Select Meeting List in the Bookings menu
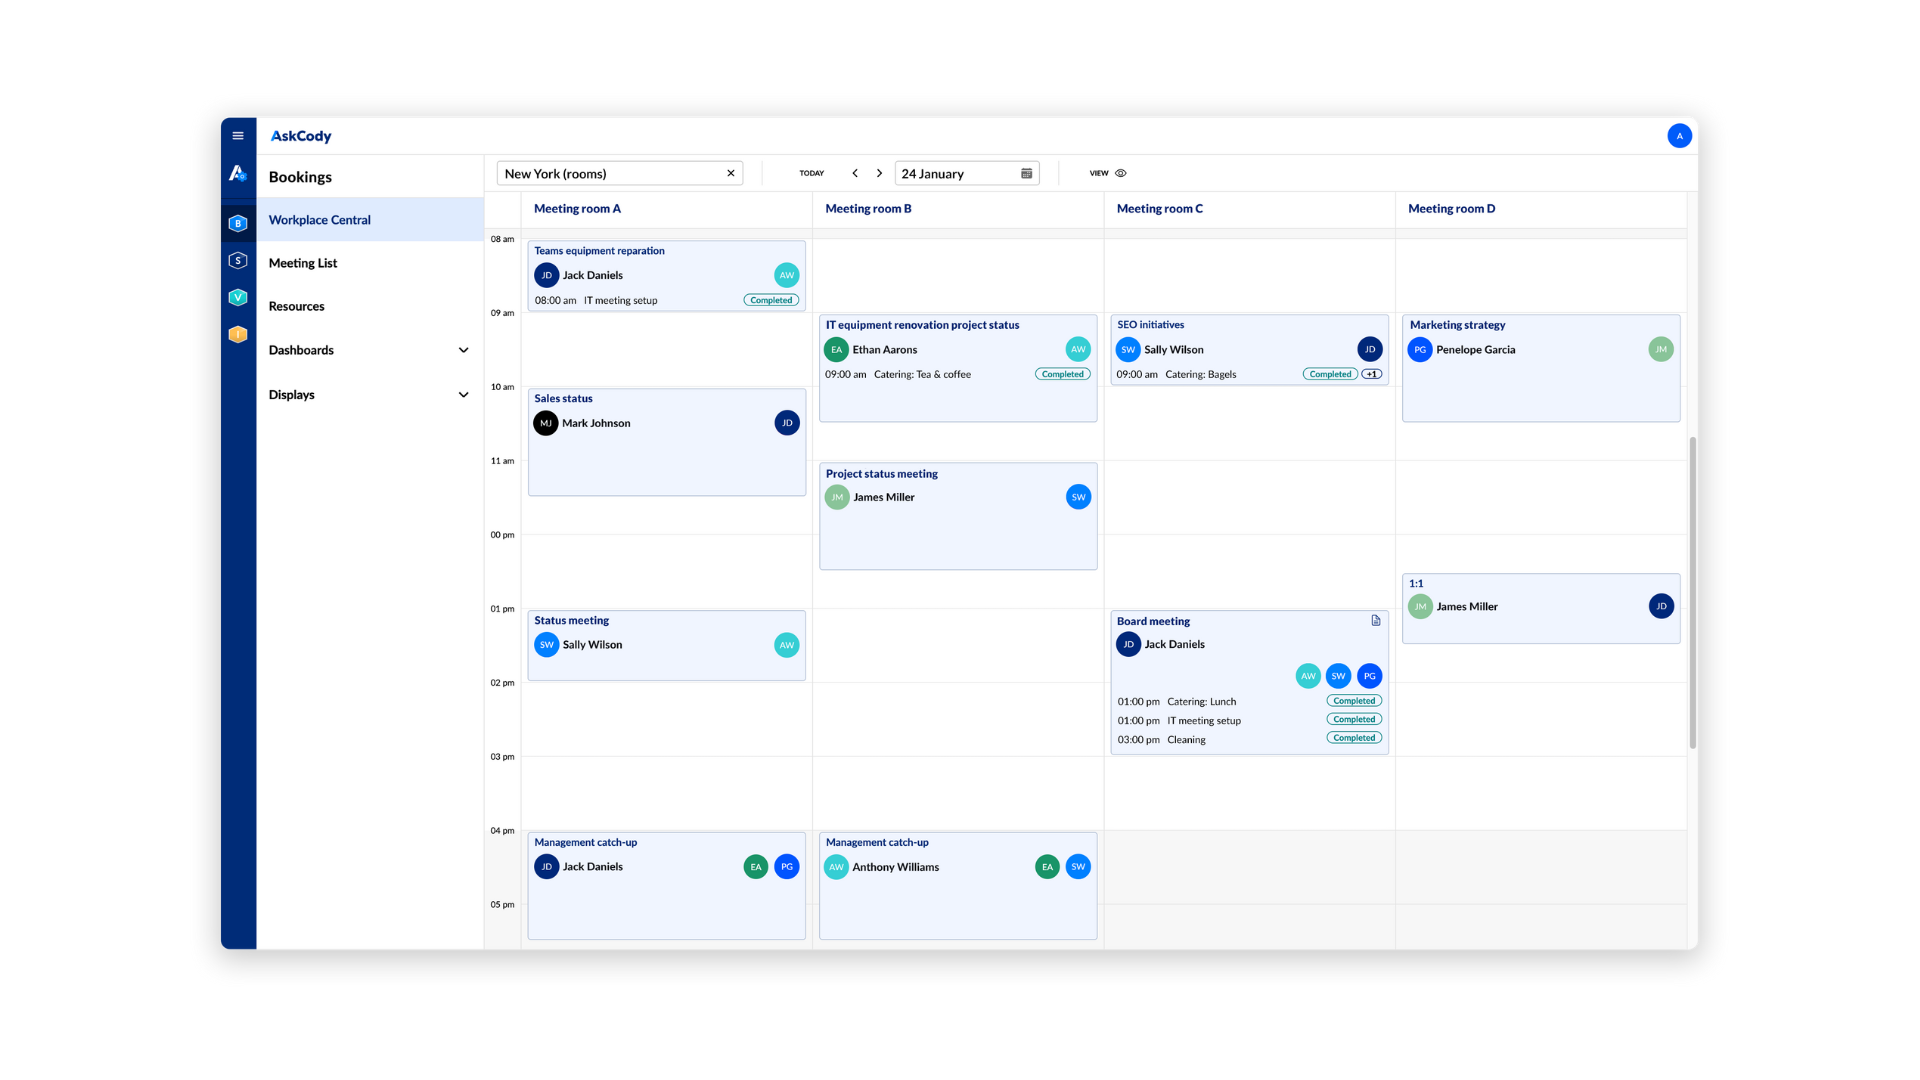The width and height of the screenshot is (1920, 1080). coord(303,262)
